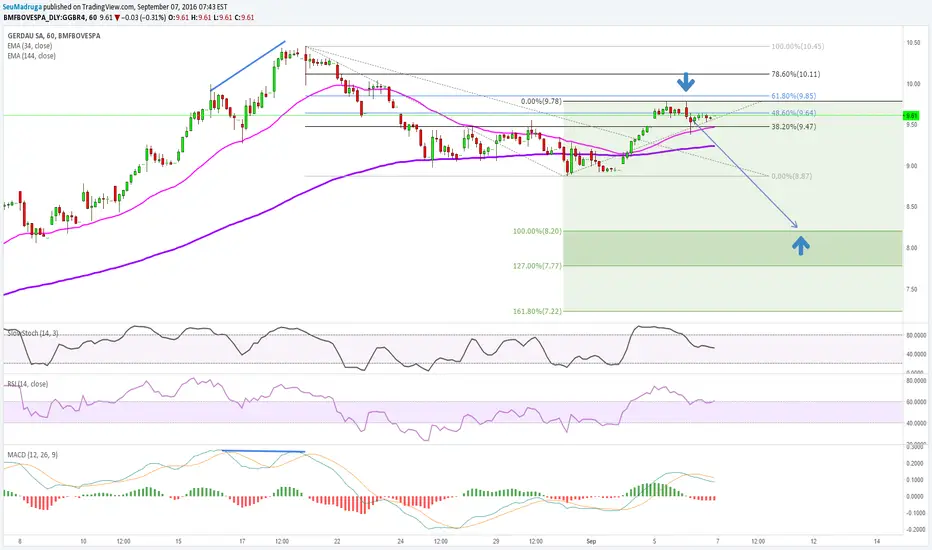
Task: Click the C:9.61 close price value
Action: (x=244, y=18)
